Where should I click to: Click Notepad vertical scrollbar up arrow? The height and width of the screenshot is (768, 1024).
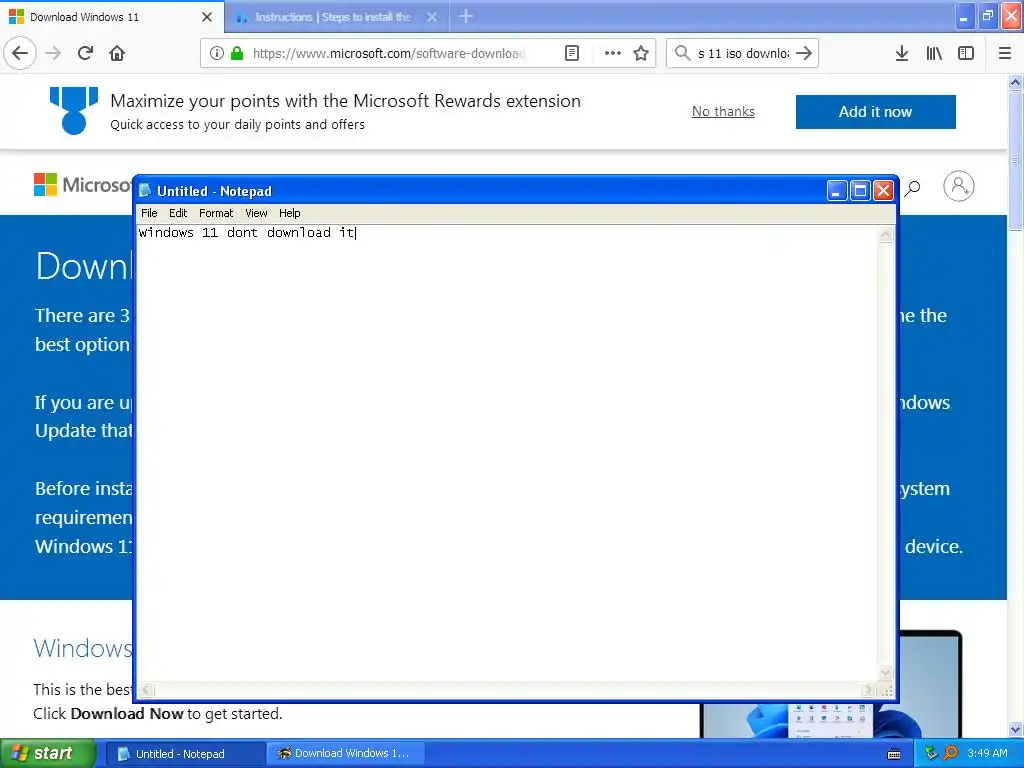[x=886, y=235]
